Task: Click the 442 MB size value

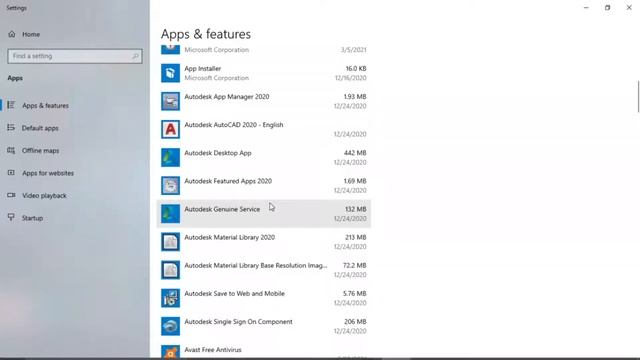Action: [x=355, y=153]
